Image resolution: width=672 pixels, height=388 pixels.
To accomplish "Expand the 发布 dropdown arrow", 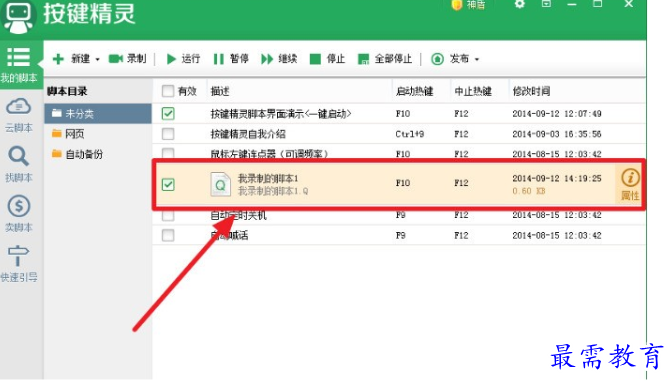I will pos(477,59).
